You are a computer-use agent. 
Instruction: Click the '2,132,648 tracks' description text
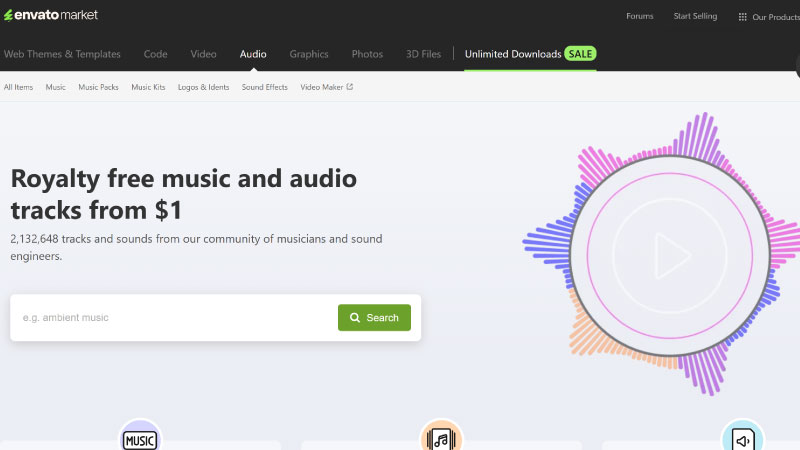(x=196, y=247)
